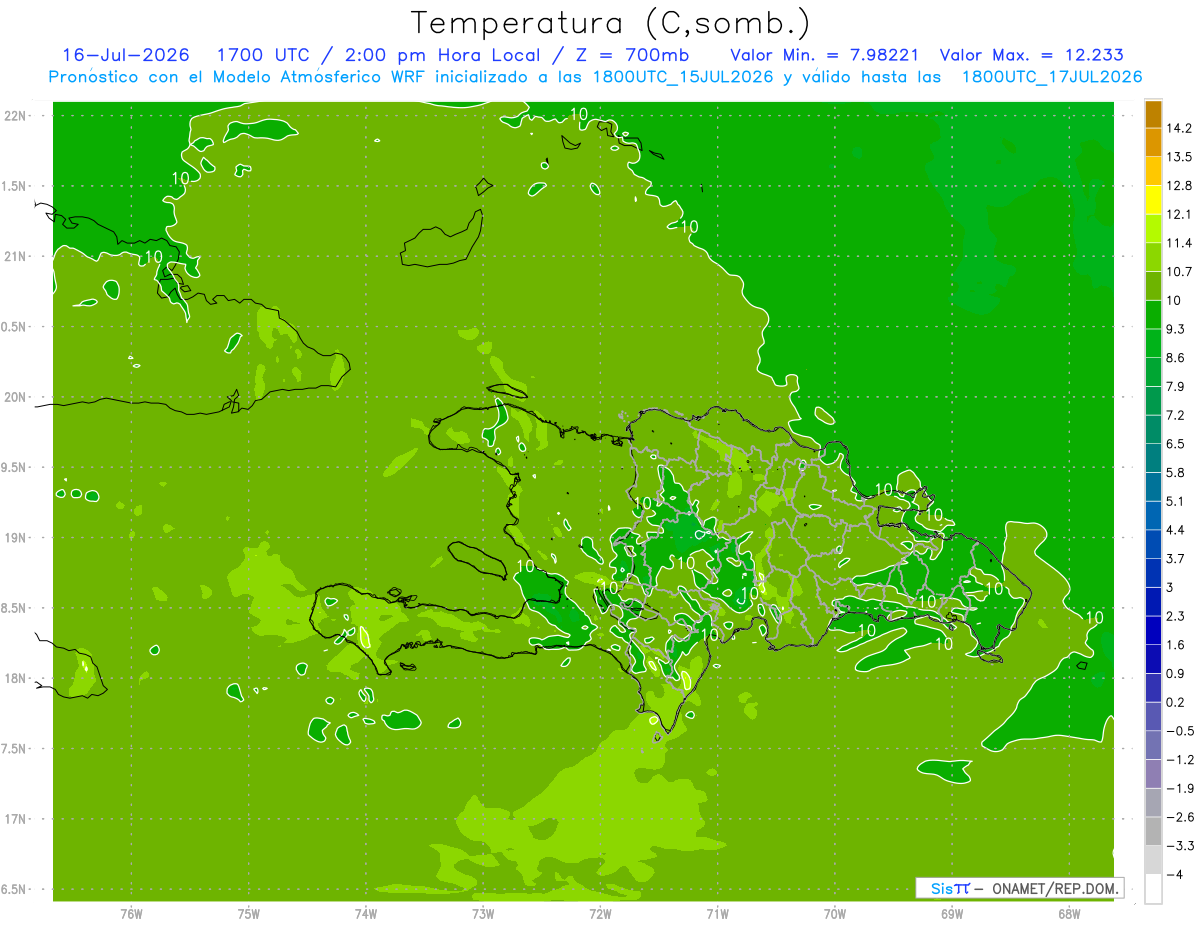Click legend value '-4'
This screenshot has height=927, width=1200.
point(1174,875)
